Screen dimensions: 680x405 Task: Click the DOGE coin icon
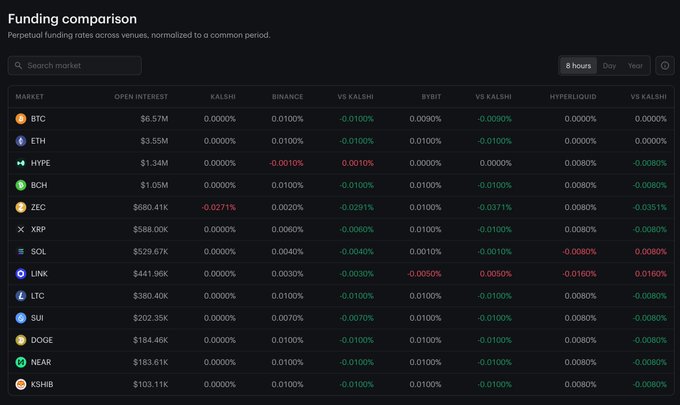pos(21,340)
